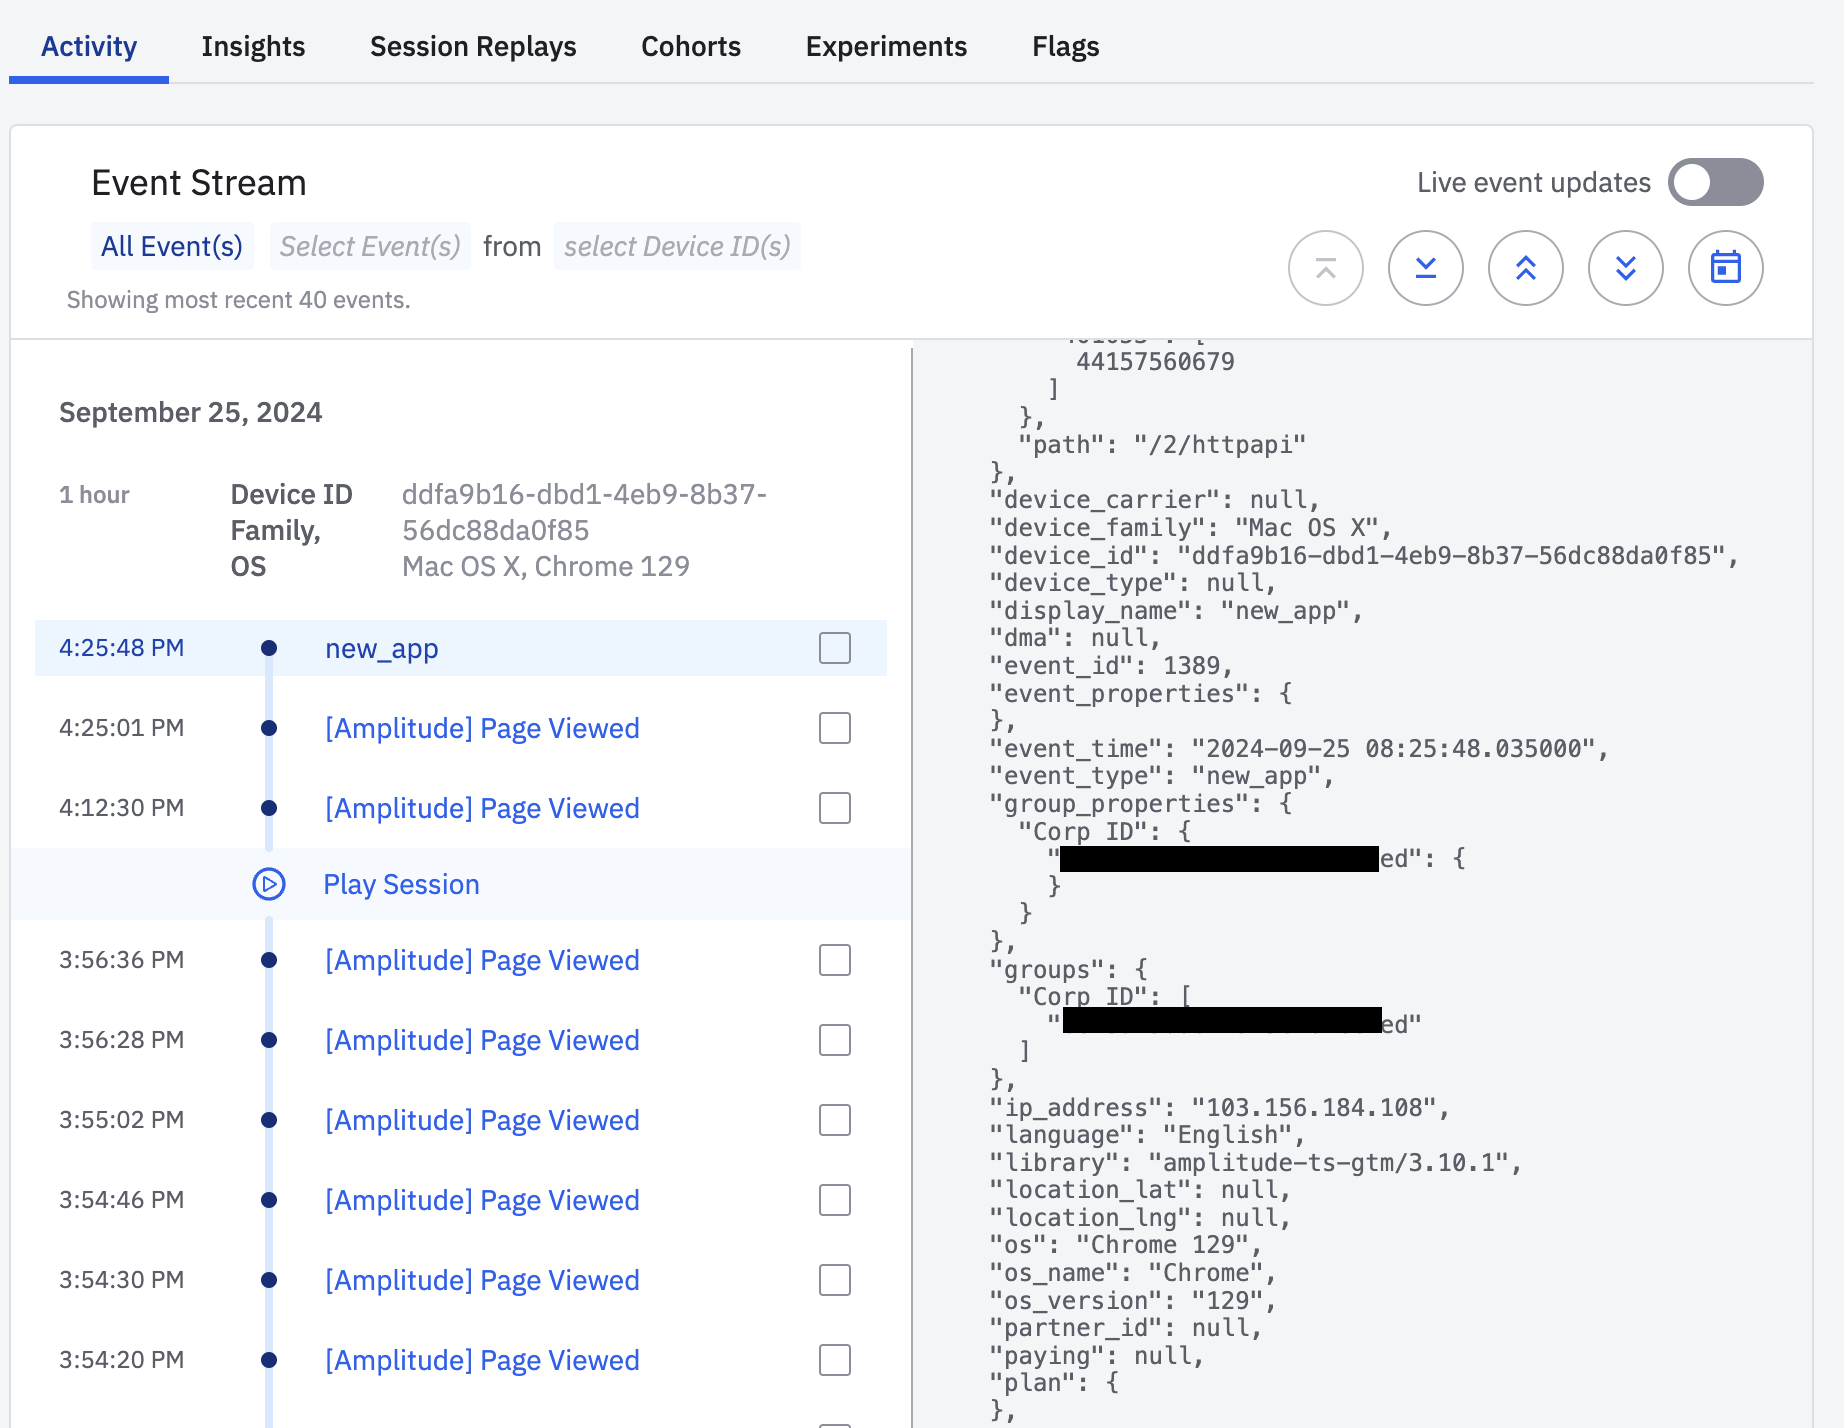1844x1428 pixels.
Task: Jump to top of event stream icon
Action: (1325, 268)
